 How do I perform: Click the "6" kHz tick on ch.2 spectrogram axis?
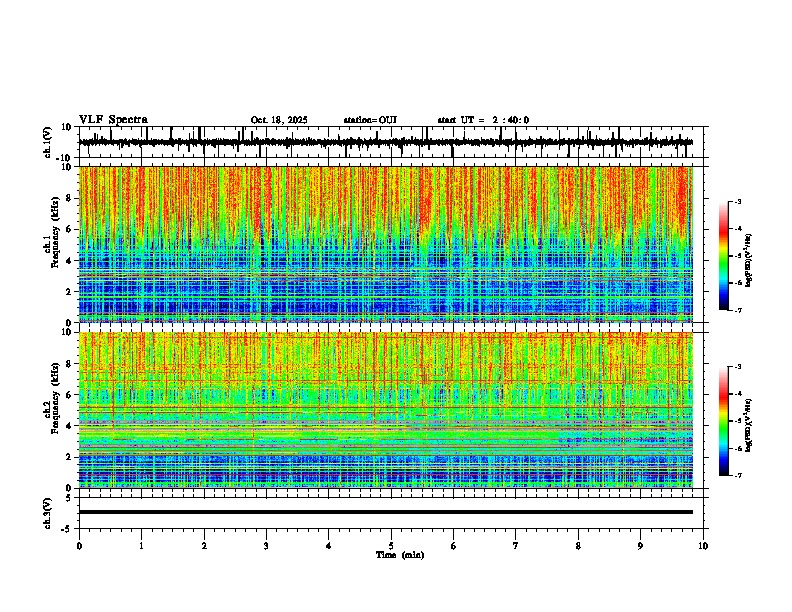tap(70, 395)
